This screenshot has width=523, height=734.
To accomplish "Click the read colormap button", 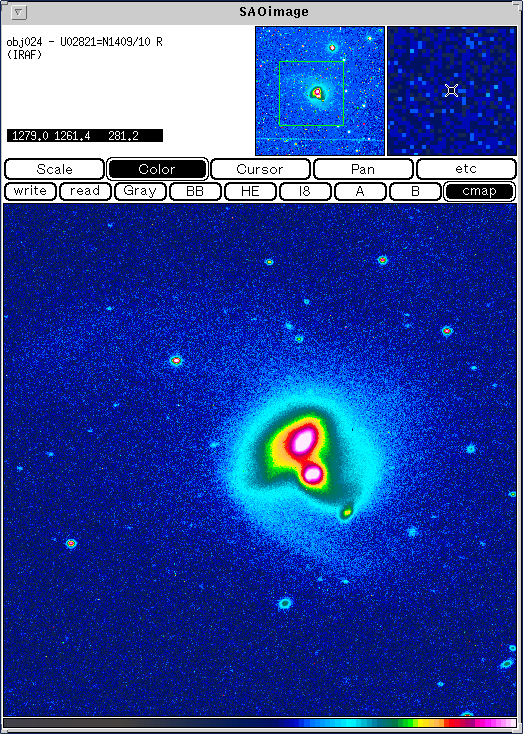I will tap(85, 191).
